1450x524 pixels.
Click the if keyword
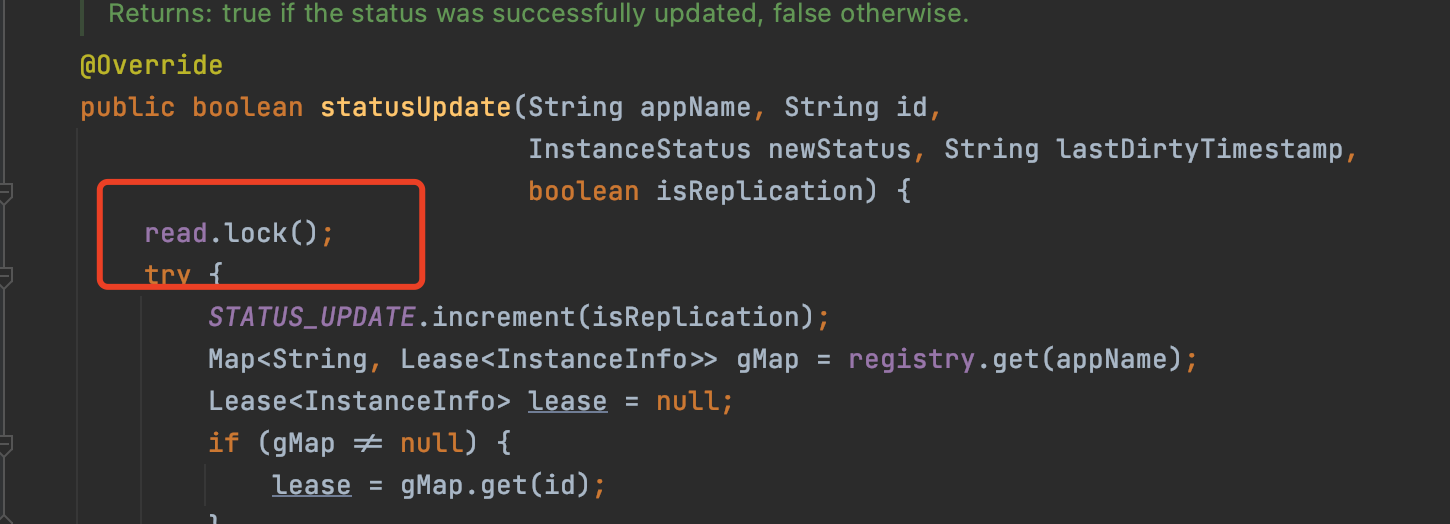pos(224,443)
